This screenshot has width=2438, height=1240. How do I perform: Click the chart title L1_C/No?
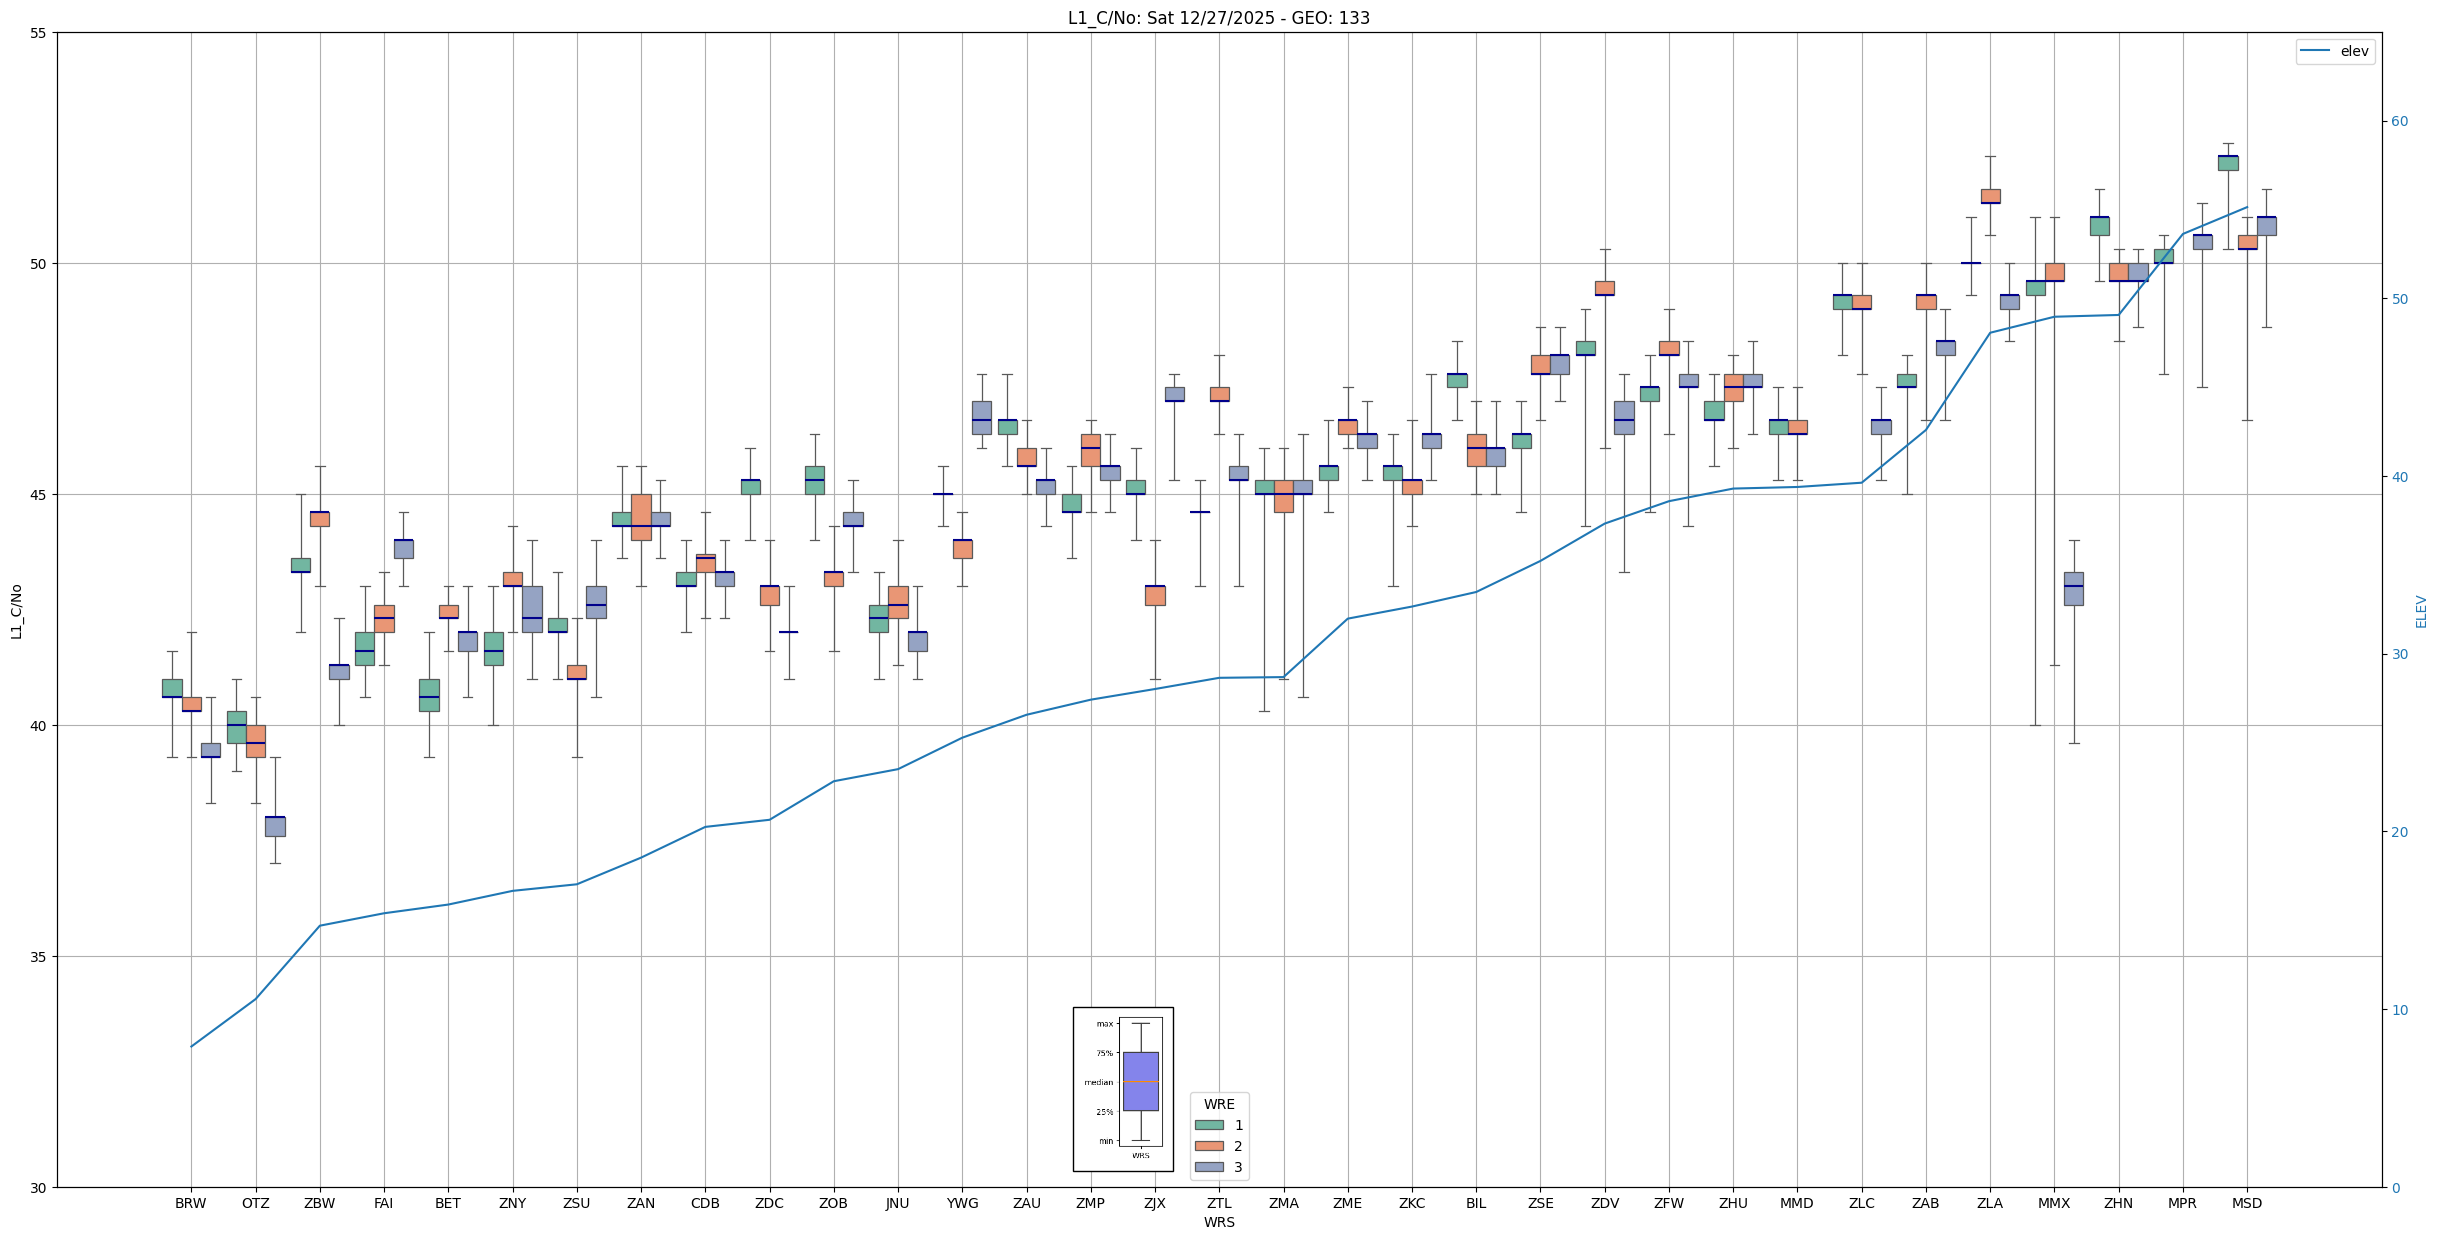(1218, 18)
